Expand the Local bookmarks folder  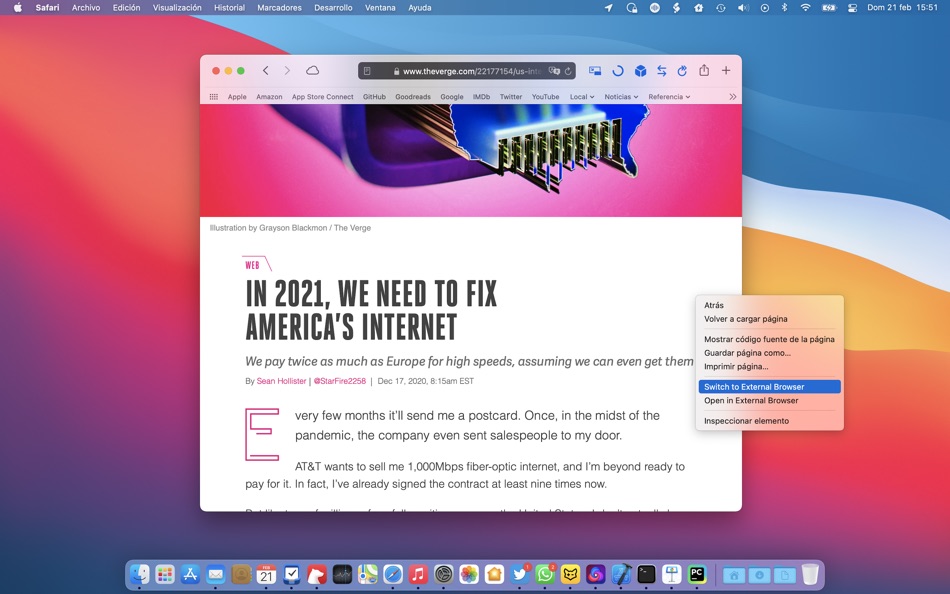pos(582,97)
